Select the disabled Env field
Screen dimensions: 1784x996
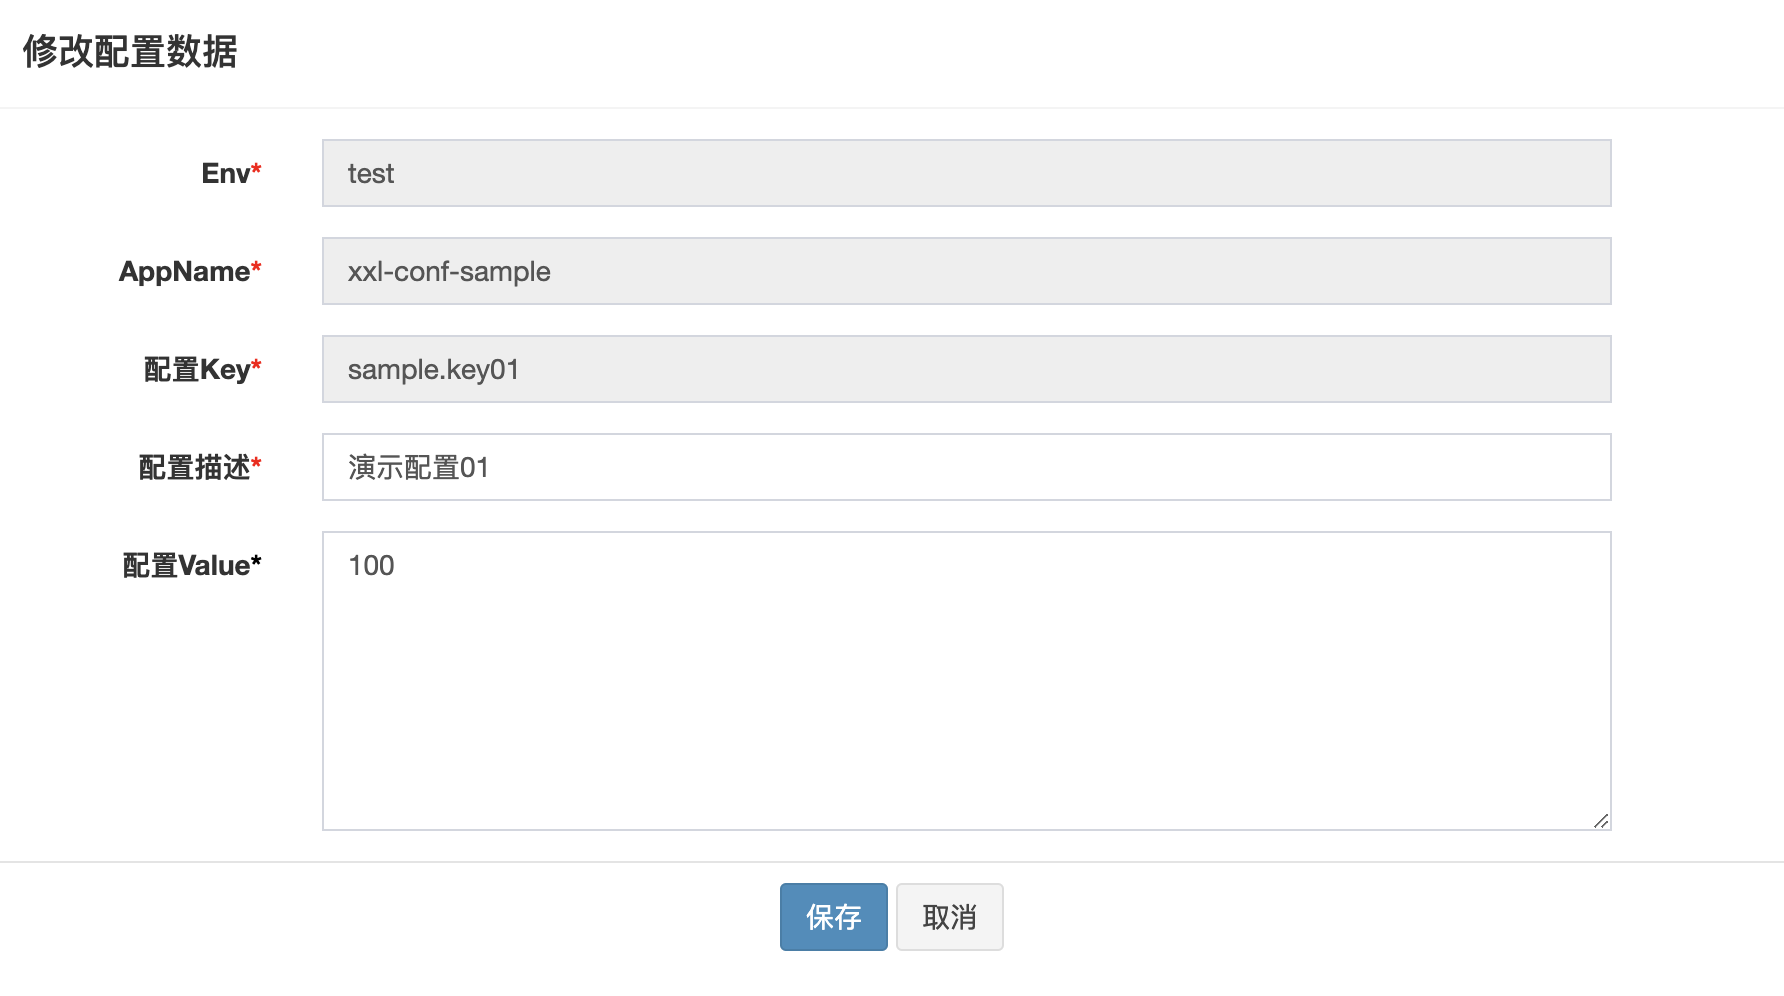[966, 173]
